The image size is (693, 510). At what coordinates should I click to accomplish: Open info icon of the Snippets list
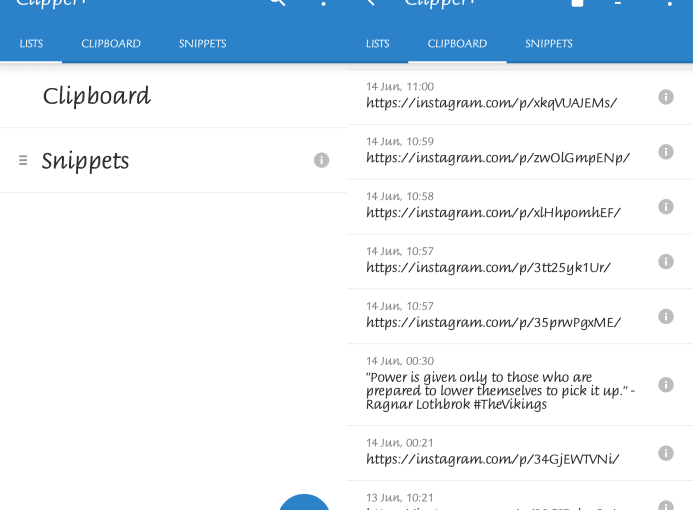321,160
